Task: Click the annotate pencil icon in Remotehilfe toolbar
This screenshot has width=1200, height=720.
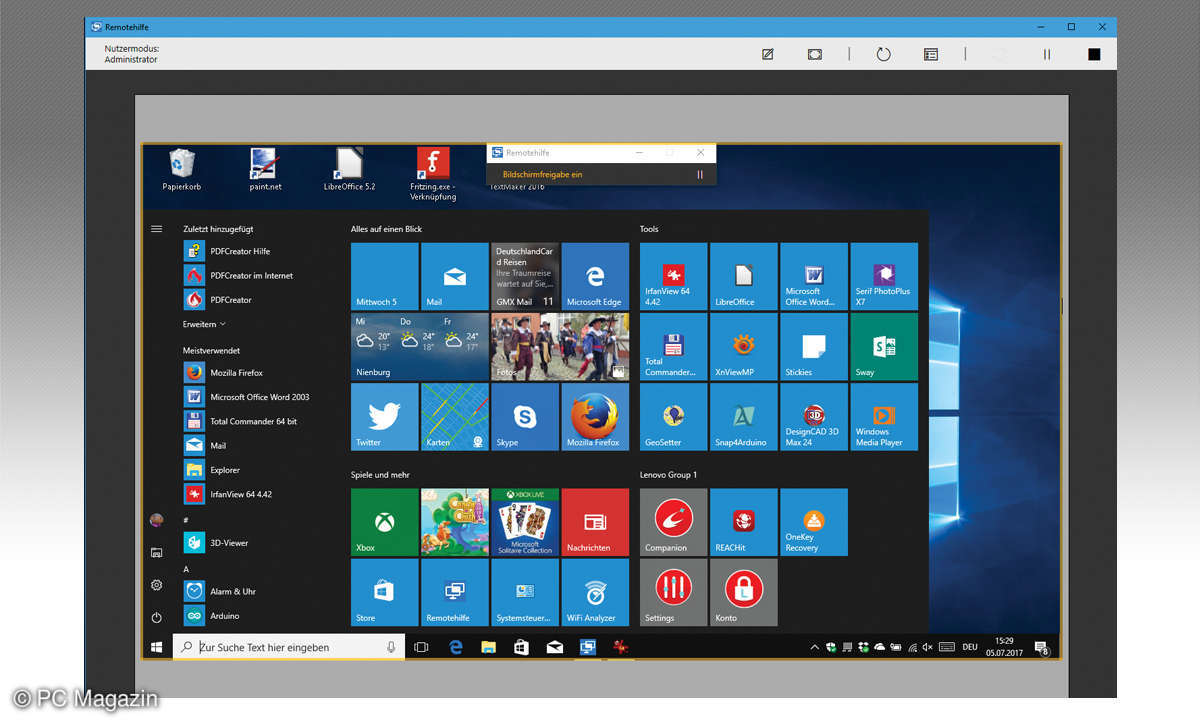Action: pyautogui.click(x=768, y=54)
